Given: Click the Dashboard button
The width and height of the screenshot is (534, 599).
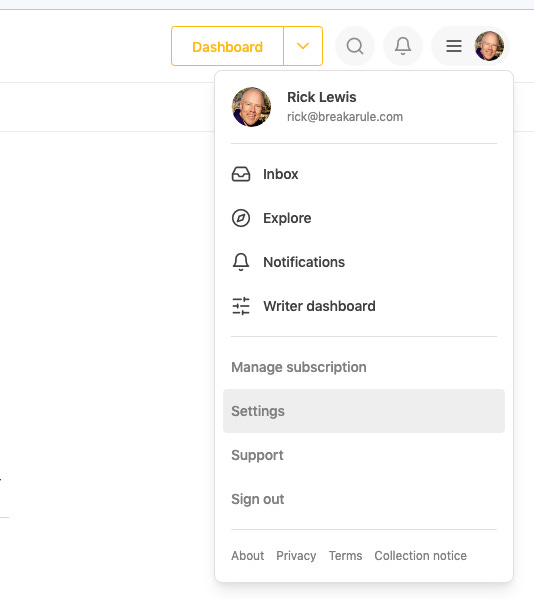Looking at the screenshot, I should pyautogui.click(x=228, y=46).
